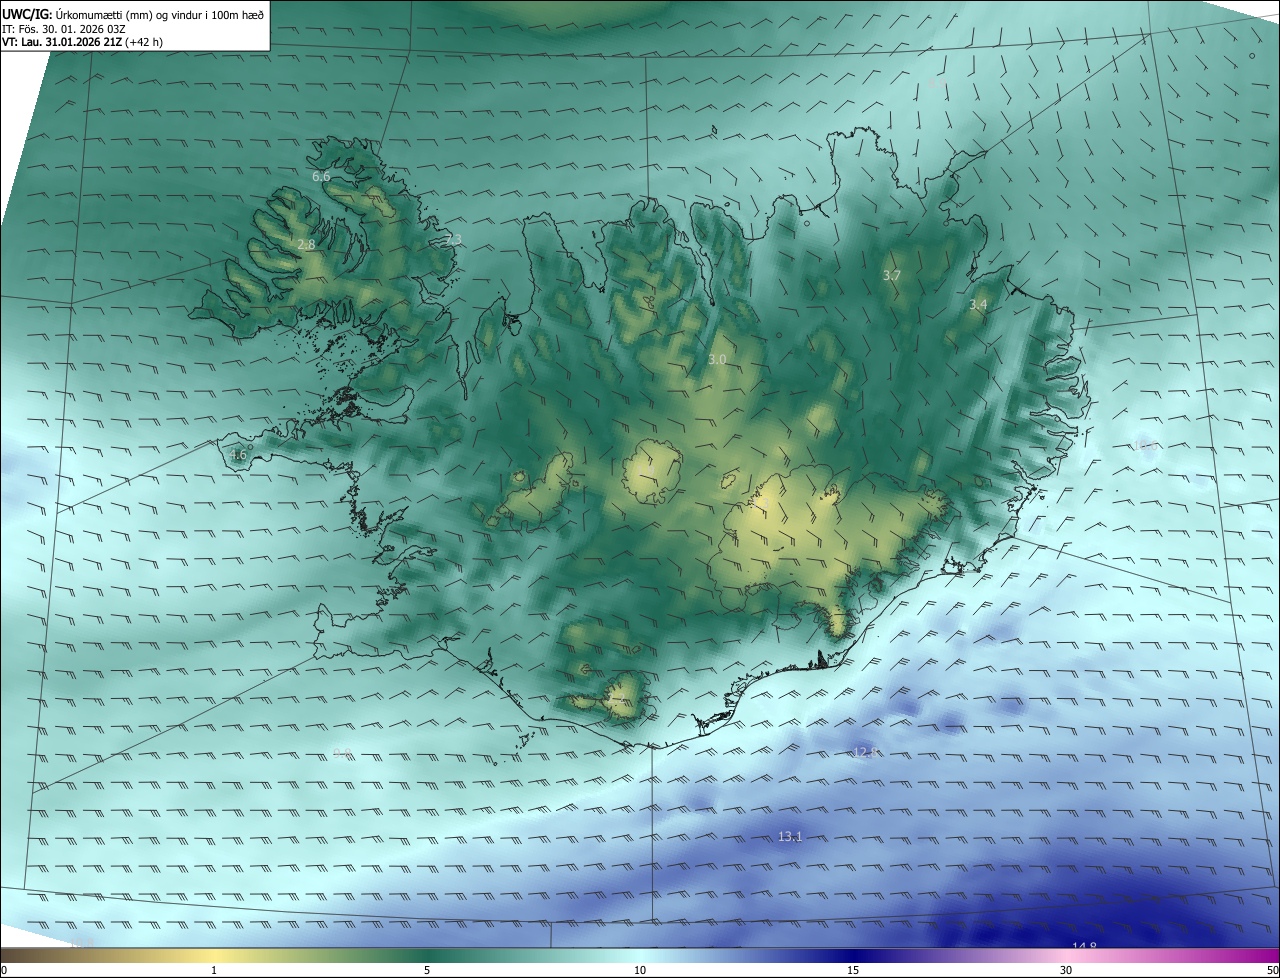The width and height of the screenshot is (1280, 978).
Task: Click the 5 tick on the color scale
Action: click(x=427, y=970)
